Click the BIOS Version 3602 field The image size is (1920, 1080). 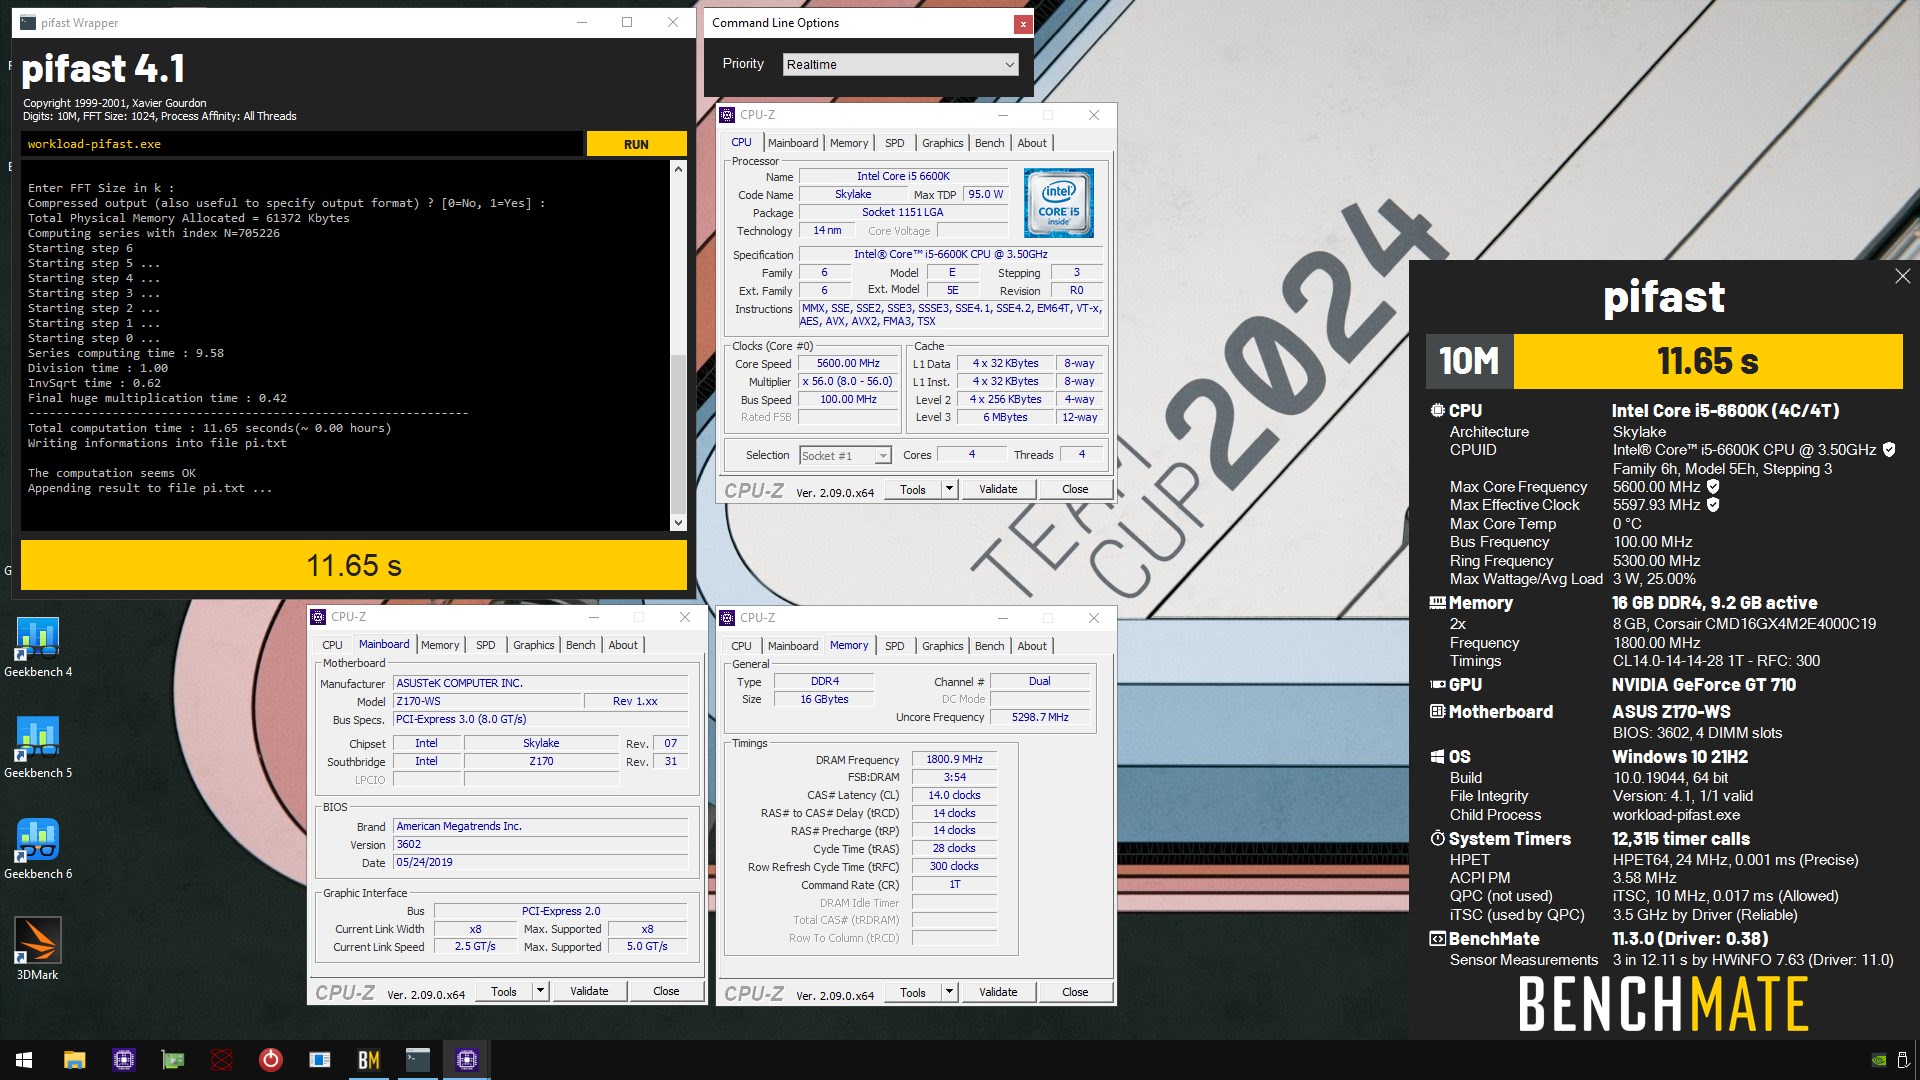pos(541,845)
